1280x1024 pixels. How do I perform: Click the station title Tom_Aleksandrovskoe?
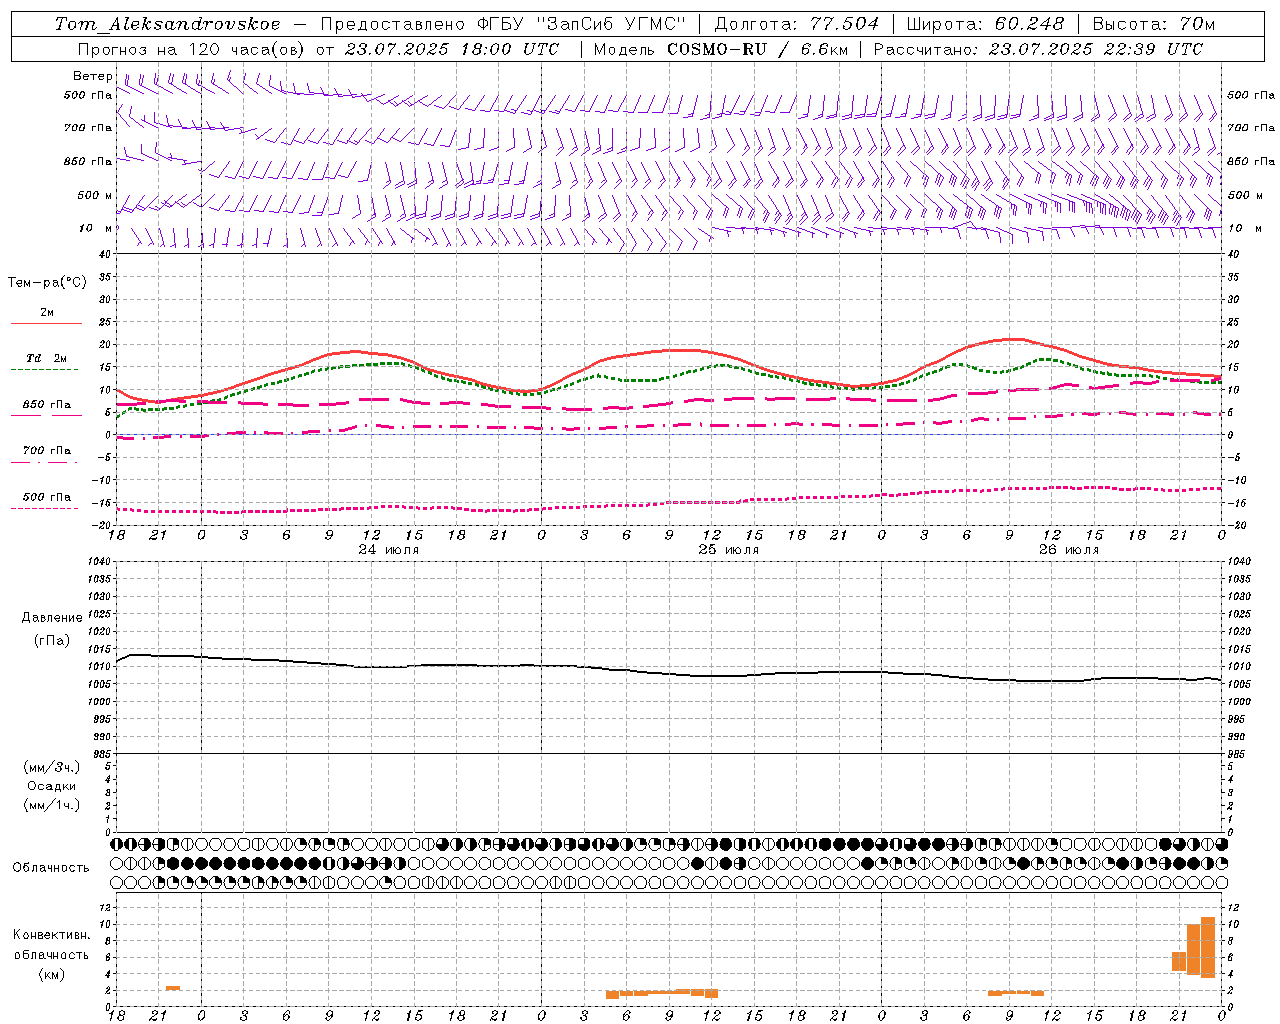click(x=167, y=24)
